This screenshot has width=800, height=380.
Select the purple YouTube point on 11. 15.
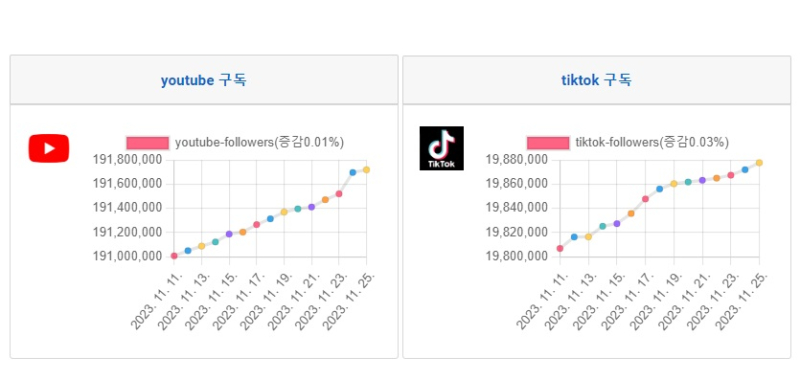[x=229, y=234]
